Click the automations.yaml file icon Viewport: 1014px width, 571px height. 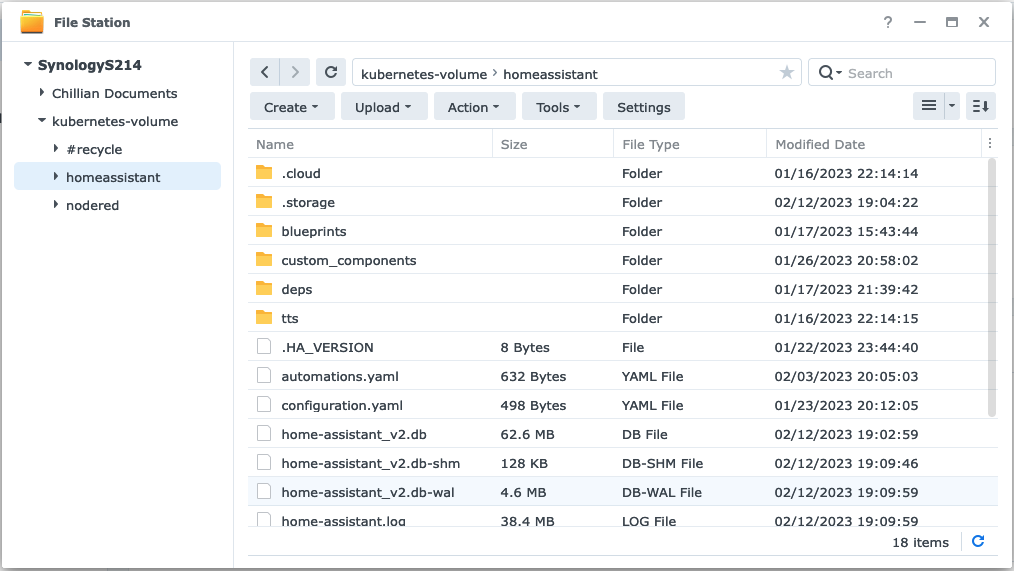coord(264,376)
